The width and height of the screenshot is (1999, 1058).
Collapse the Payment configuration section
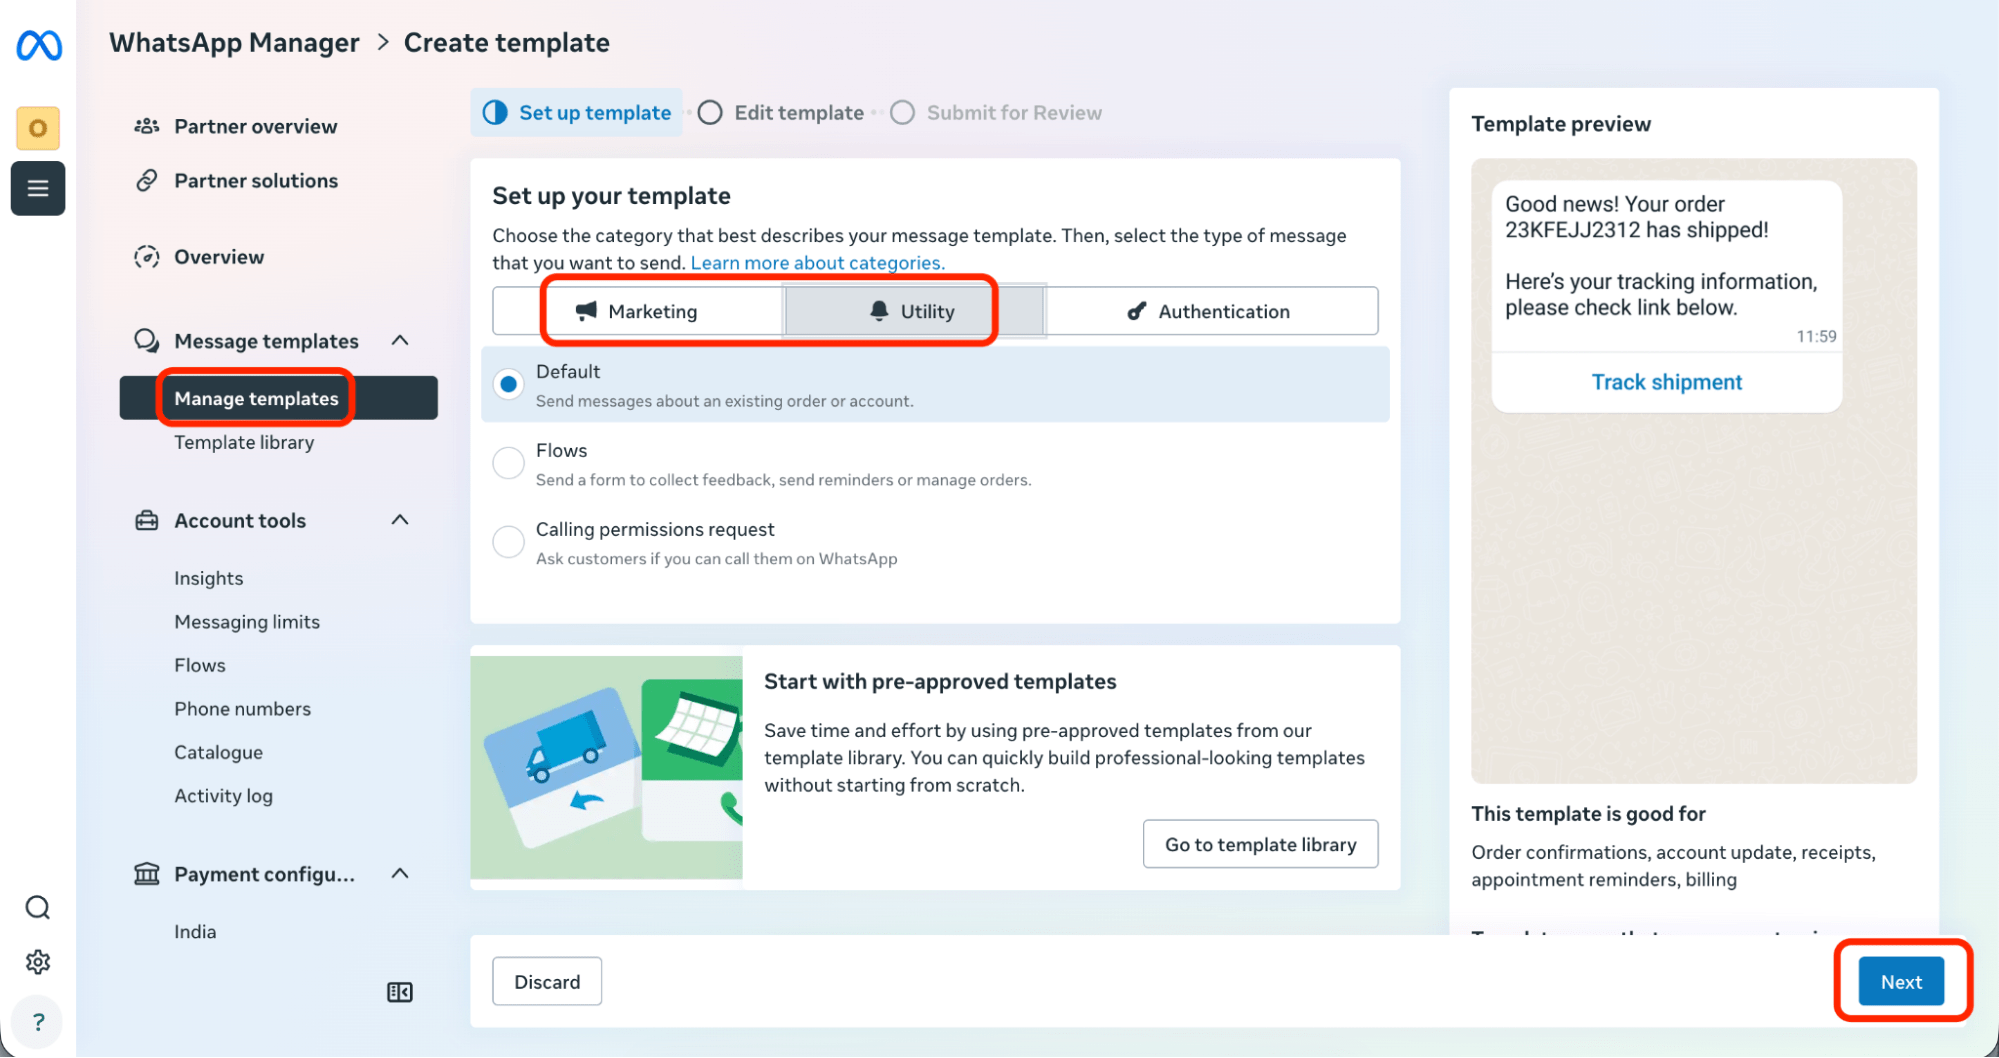click(400, 874)
